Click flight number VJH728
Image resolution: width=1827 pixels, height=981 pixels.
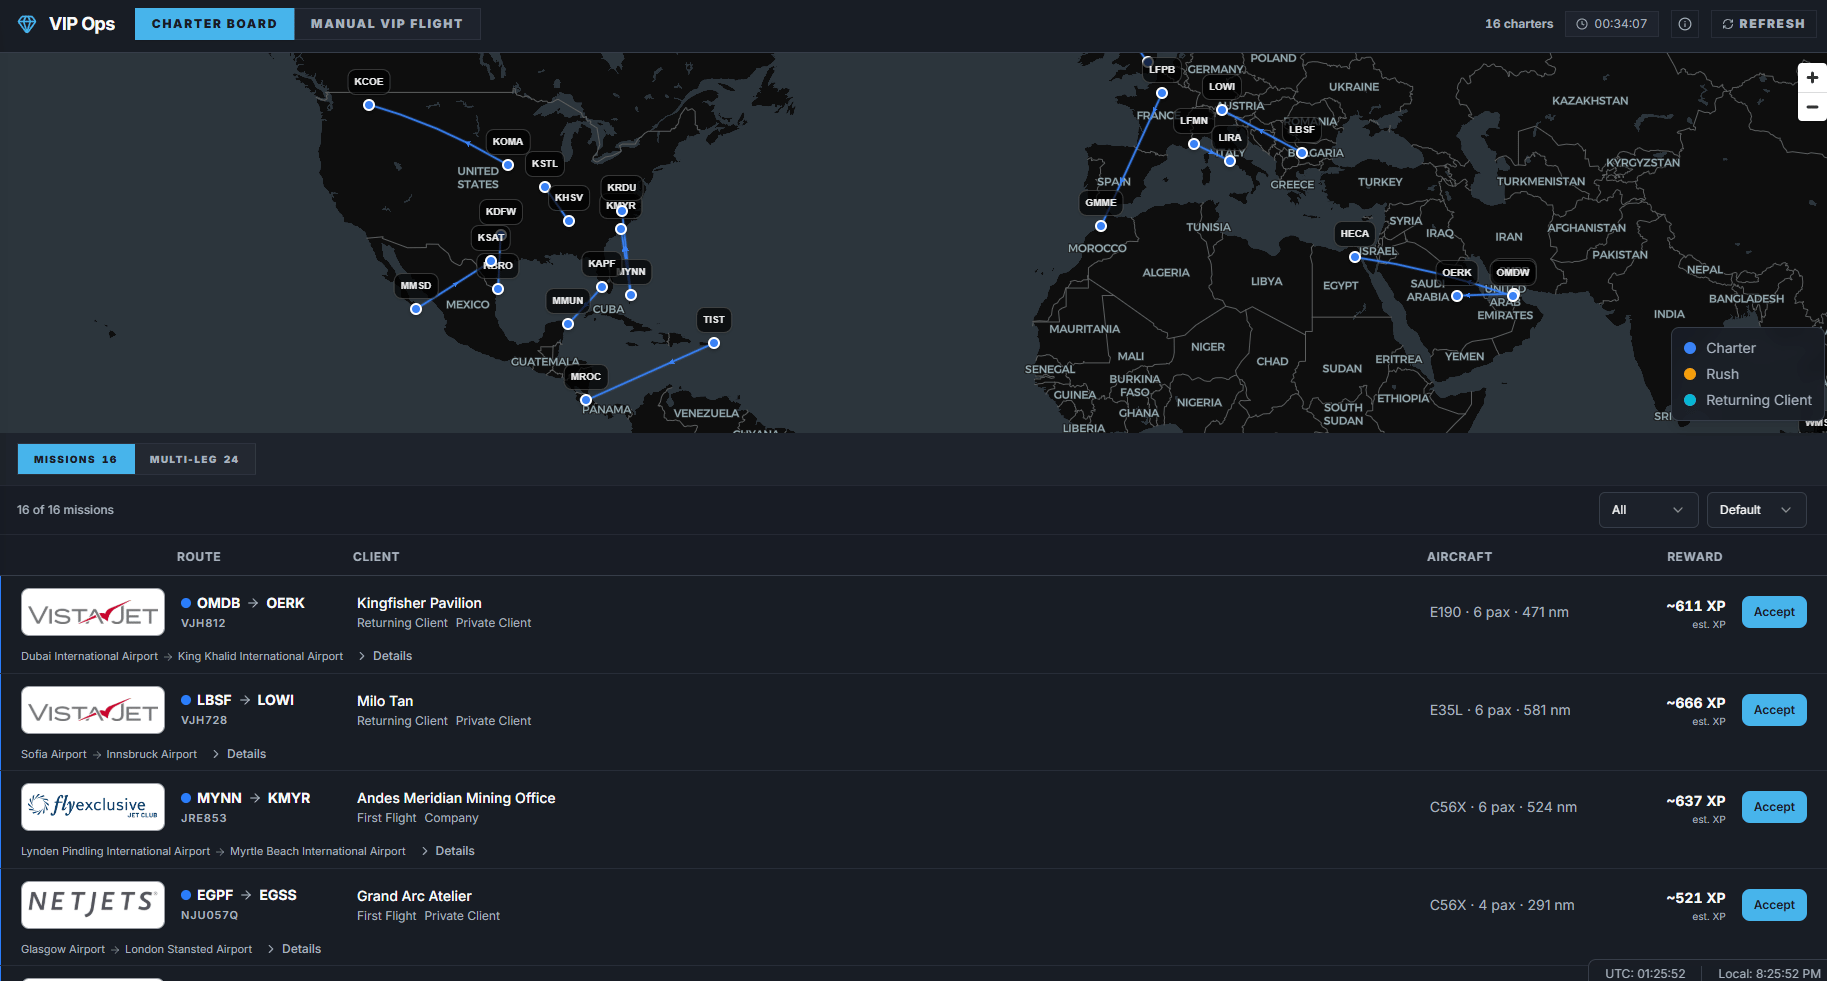tap(204, 720)
